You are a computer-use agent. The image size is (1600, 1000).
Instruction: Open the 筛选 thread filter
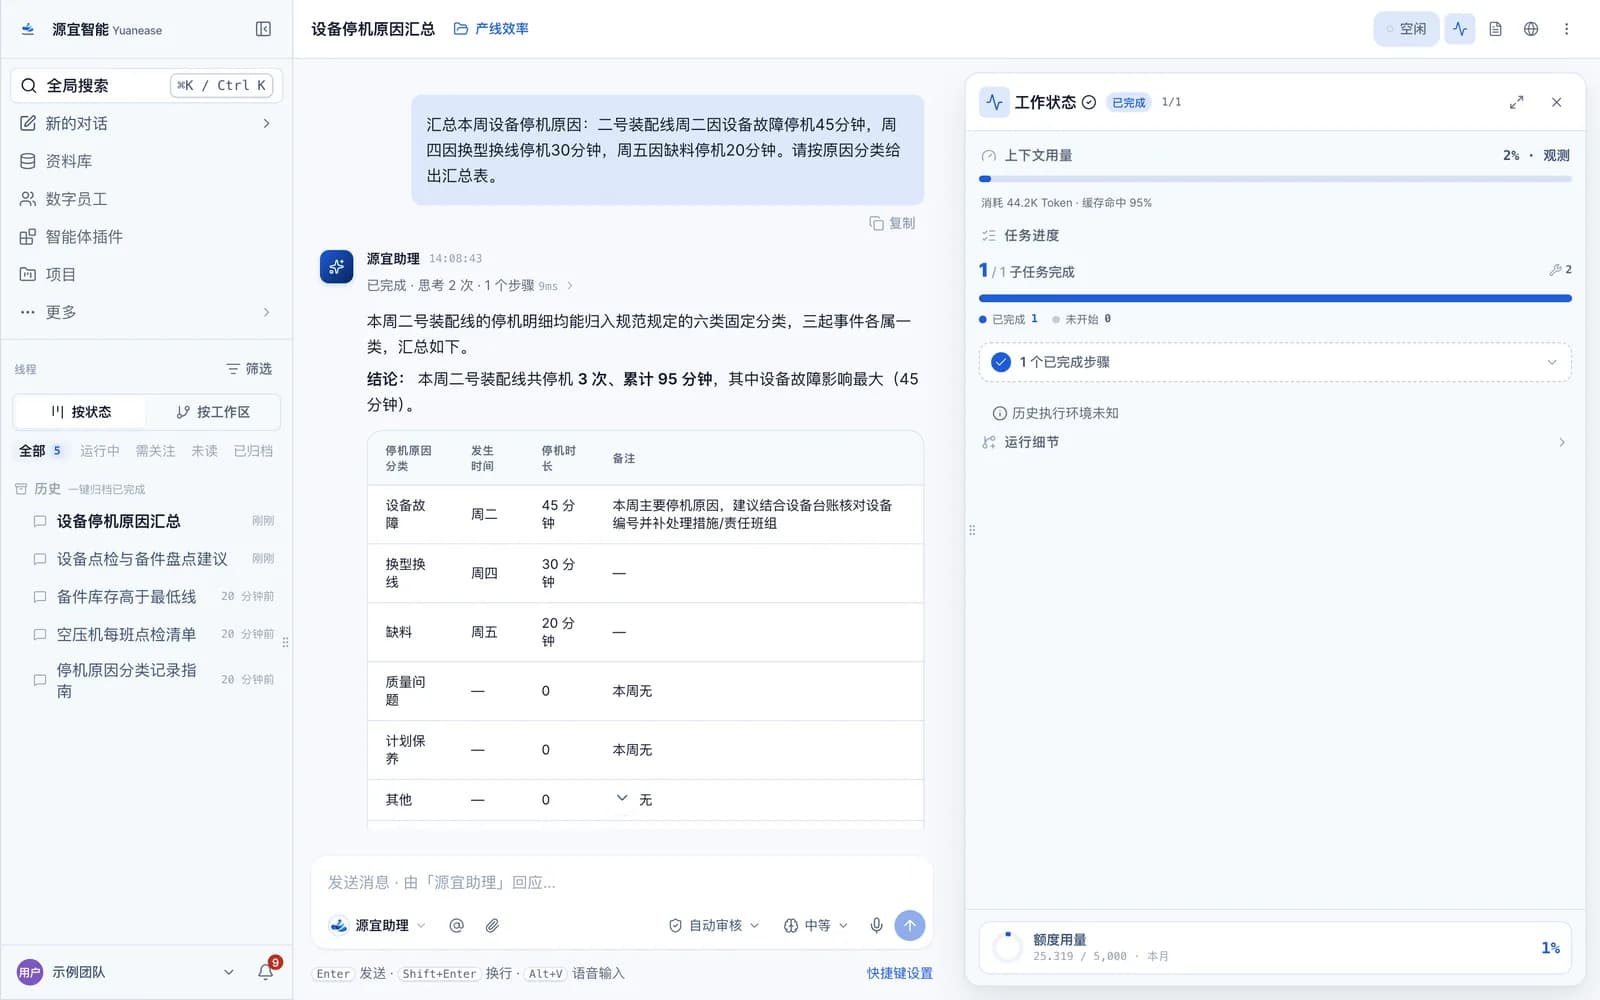click(x=249, y=369)
